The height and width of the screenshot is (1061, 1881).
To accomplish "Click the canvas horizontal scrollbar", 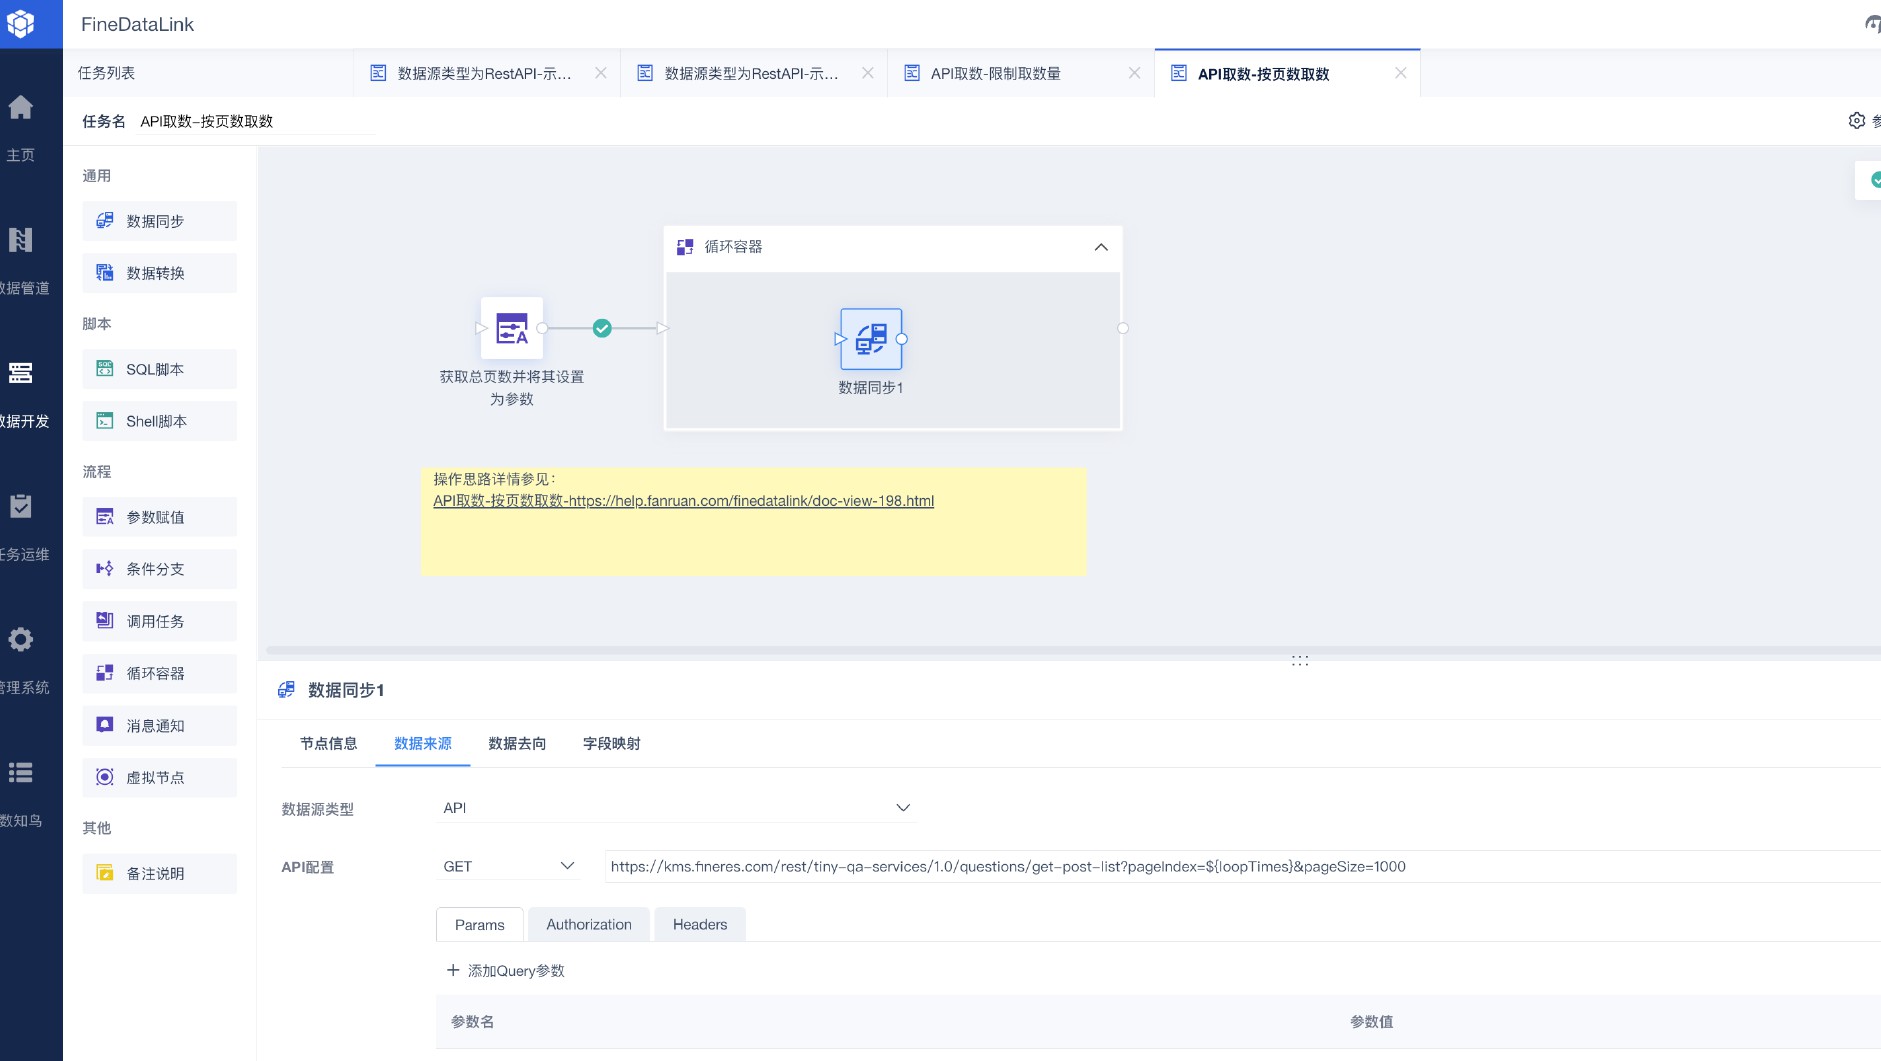I will pos(1073,650).
